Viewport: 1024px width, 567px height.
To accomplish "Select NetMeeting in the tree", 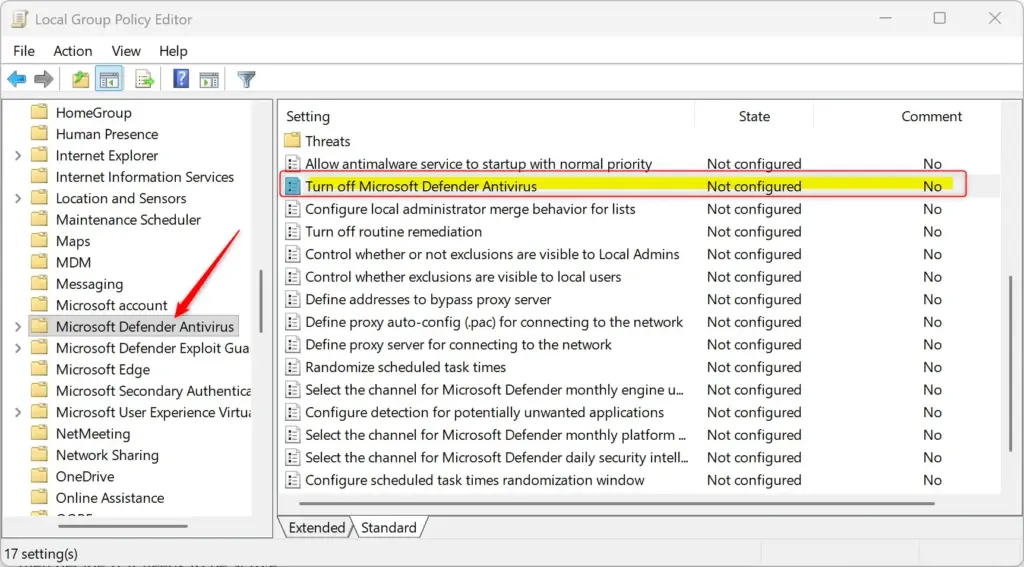I will [x=93, y=434].
